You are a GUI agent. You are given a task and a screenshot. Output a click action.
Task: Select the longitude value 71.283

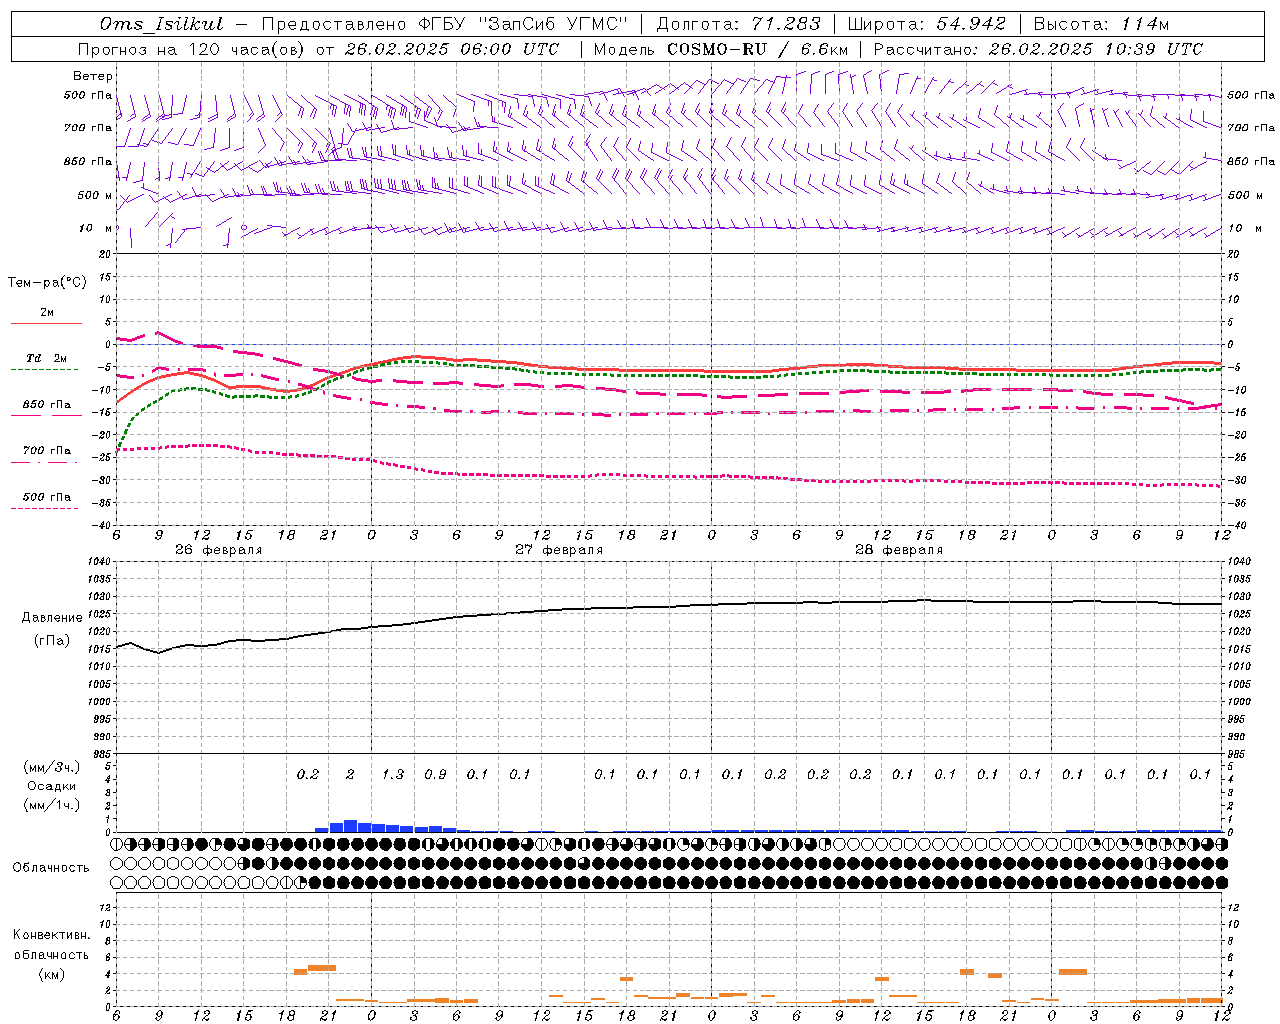pos(786,24)
